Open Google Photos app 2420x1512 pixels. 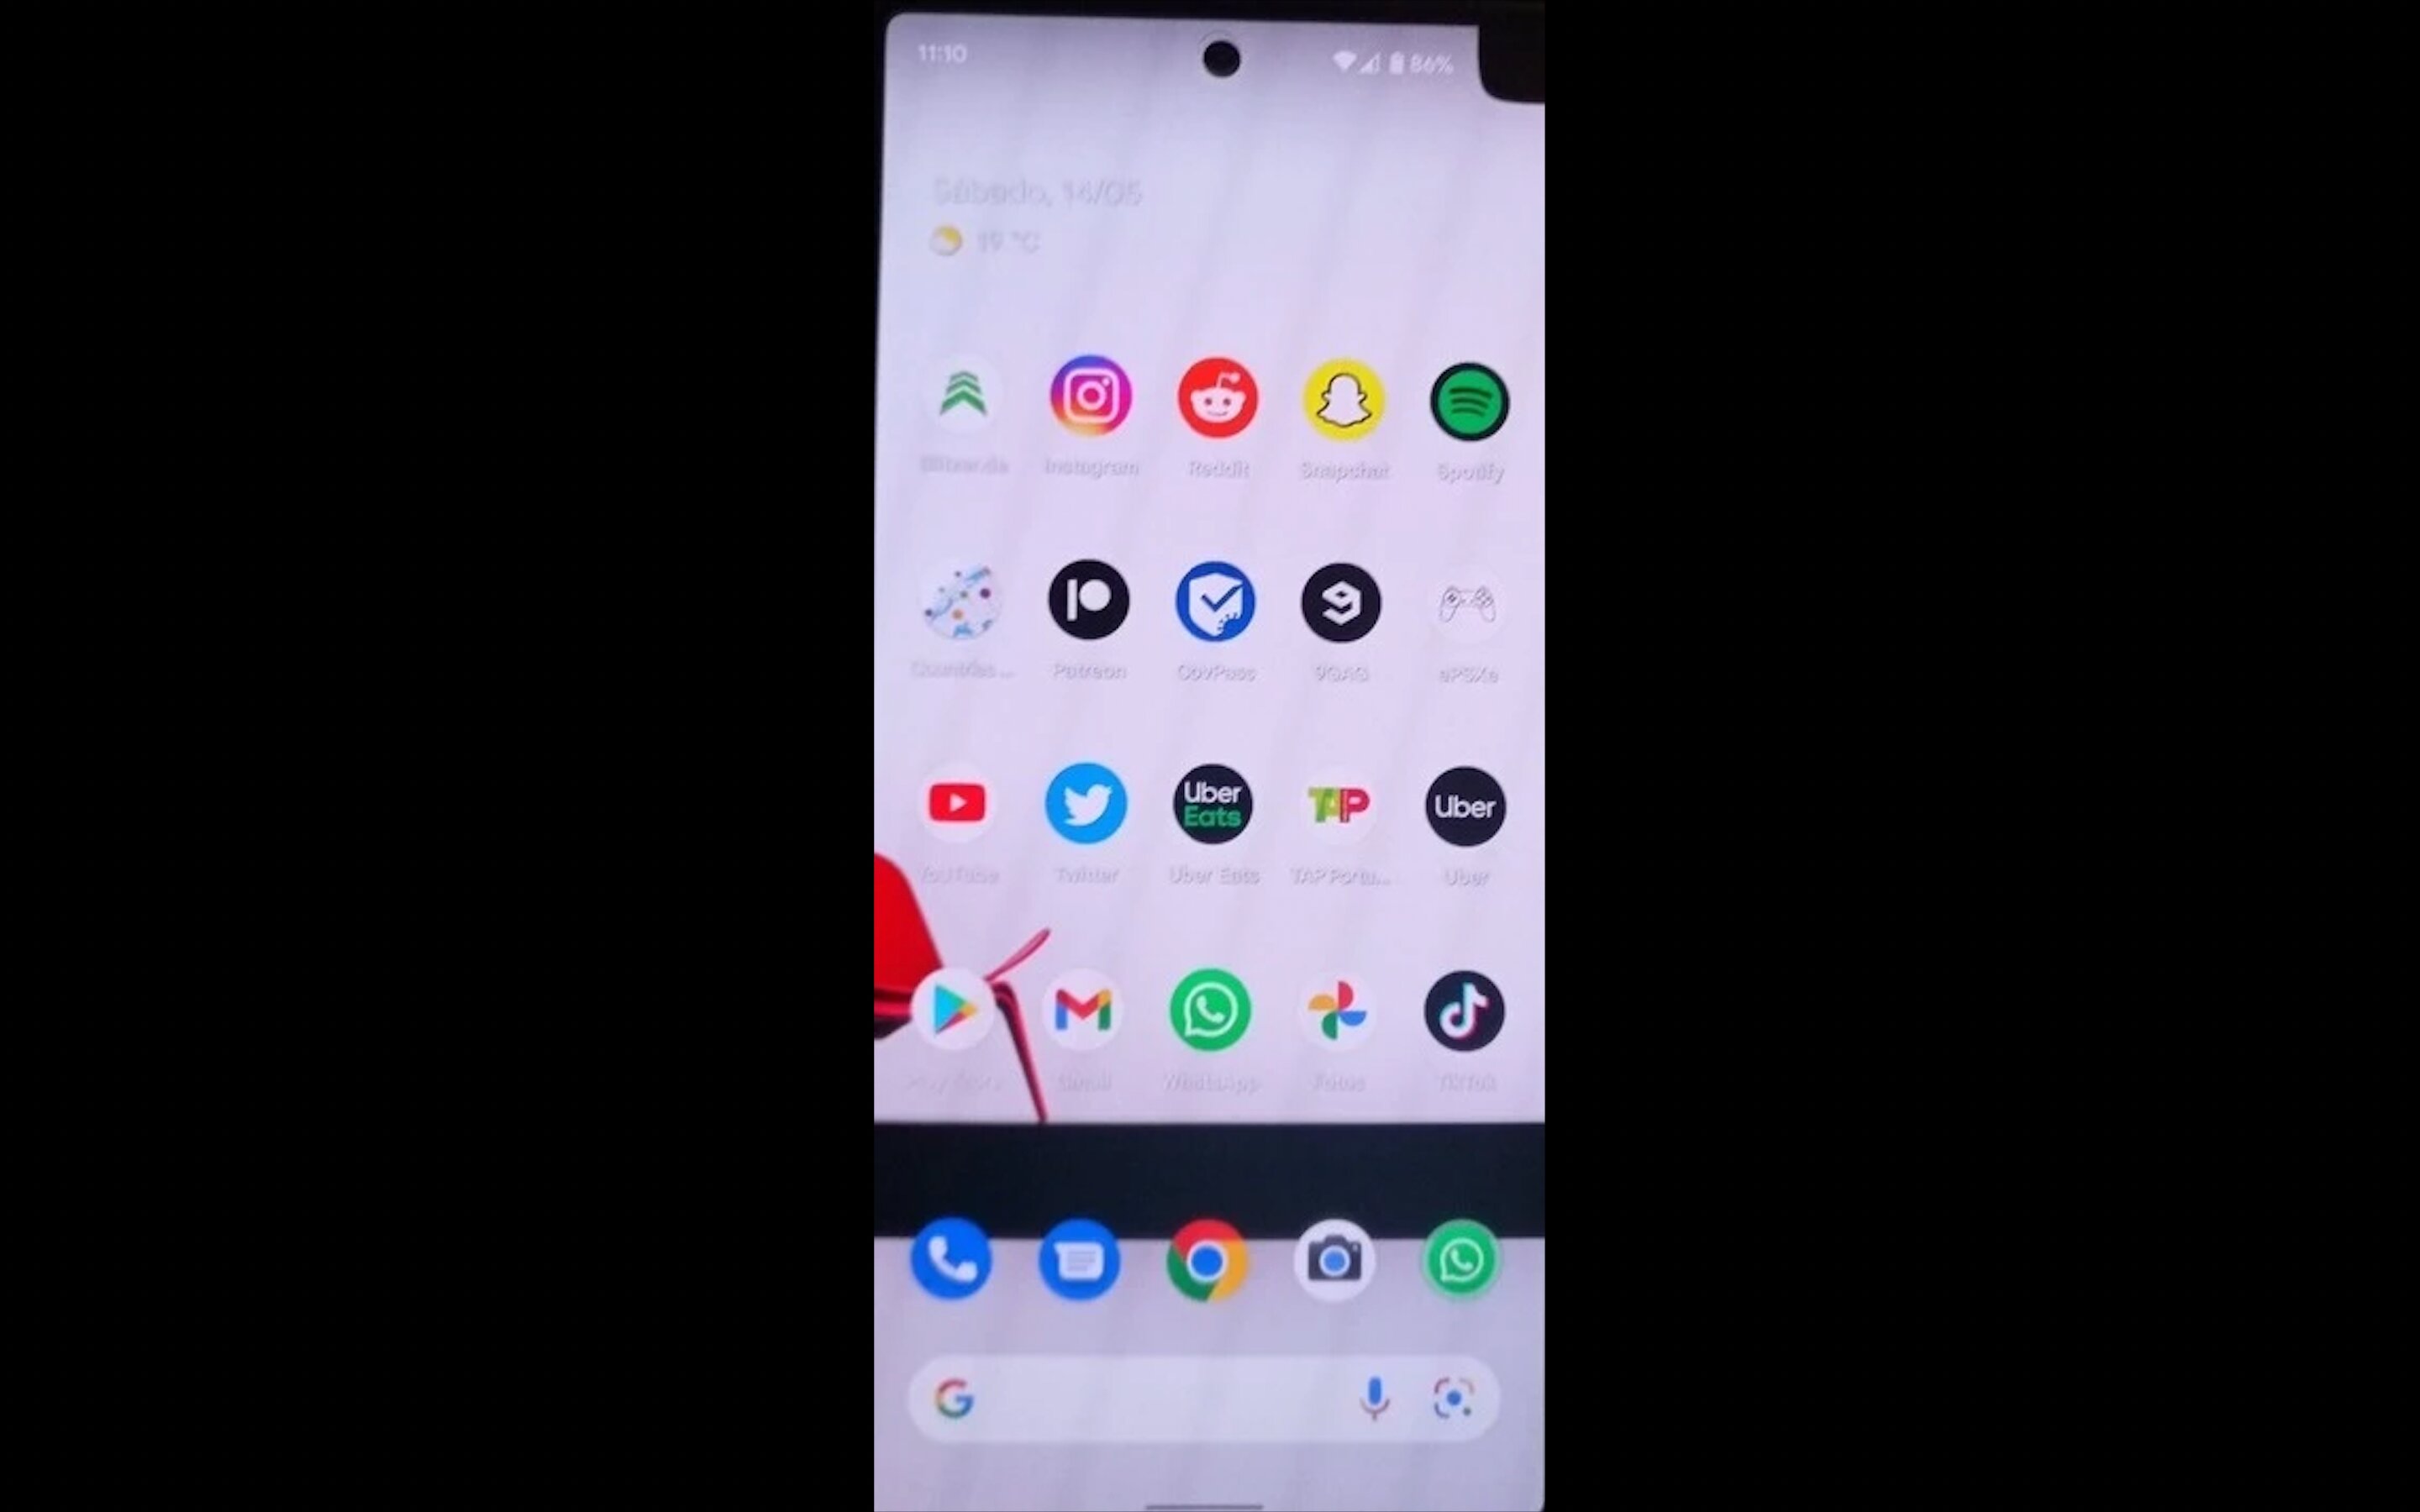(x=1338, y=1011)
